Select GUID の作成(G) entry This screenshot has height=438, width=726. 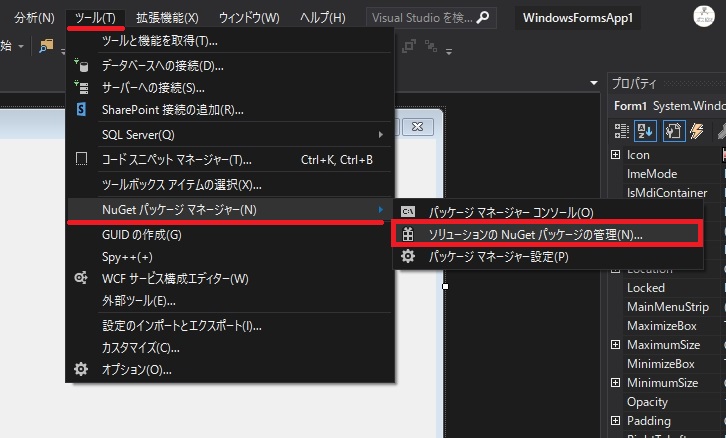point(230,235)
